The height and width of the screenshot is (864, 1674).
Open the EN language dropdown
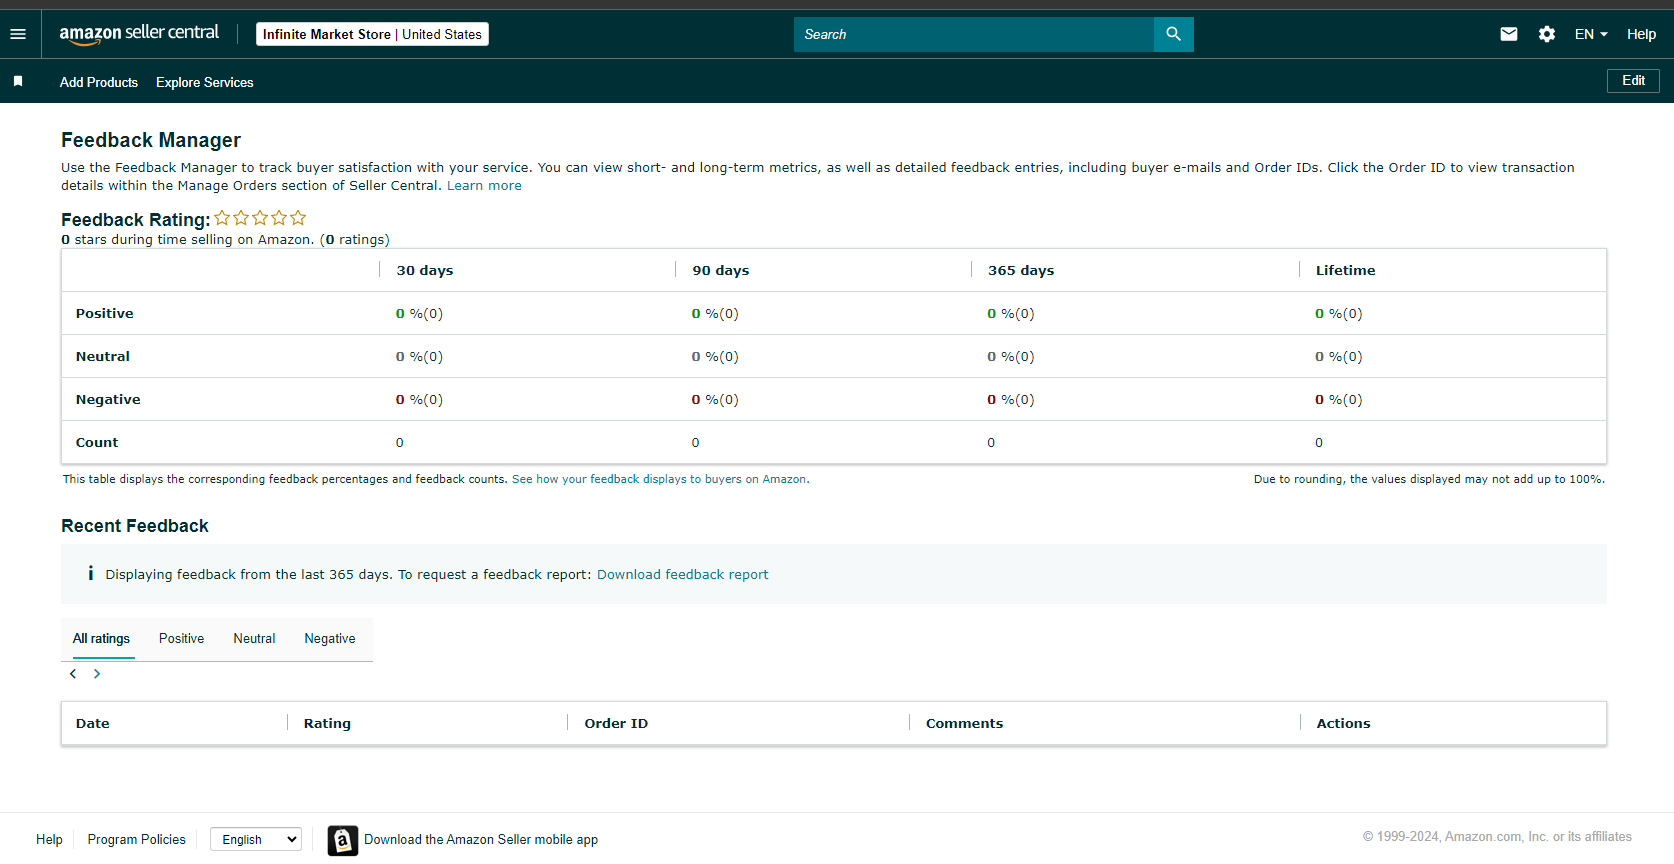pyautogui.click(x=1591, y=34)
